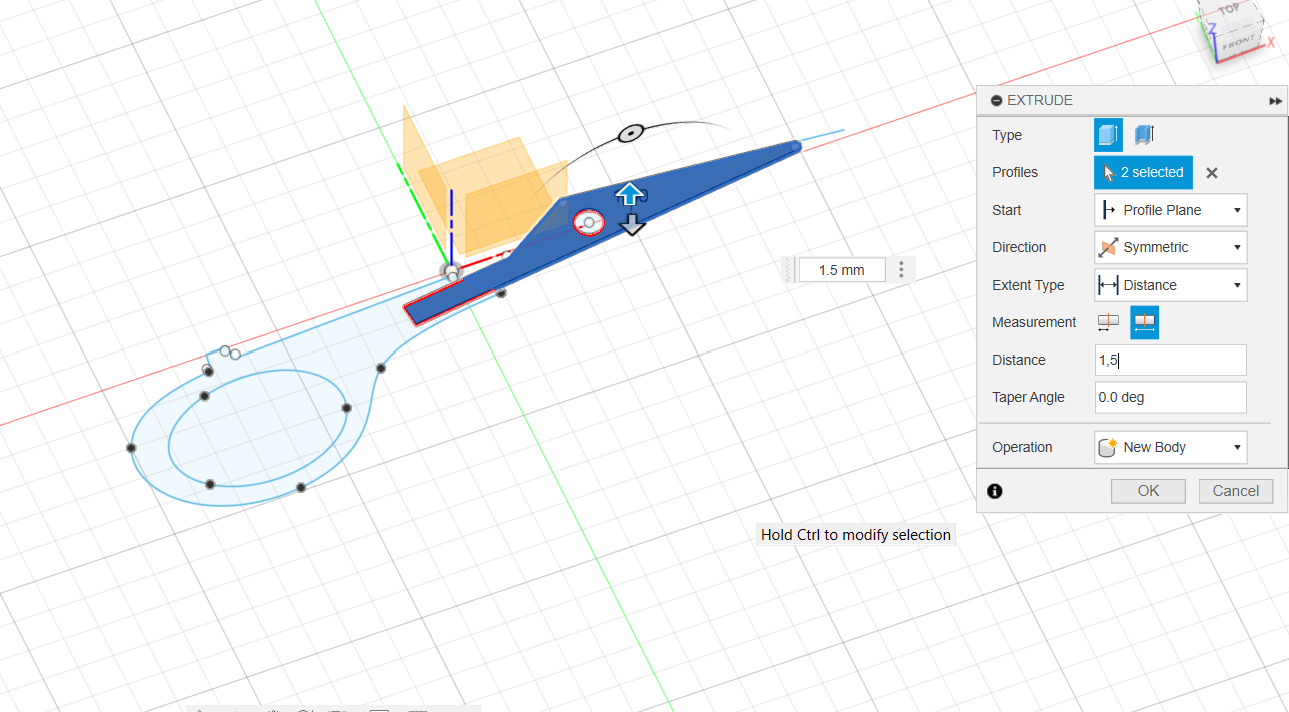Click the grey down-arrow extrude manipulator
Viewport: 1289px width, 712px height.
point(631,224)
